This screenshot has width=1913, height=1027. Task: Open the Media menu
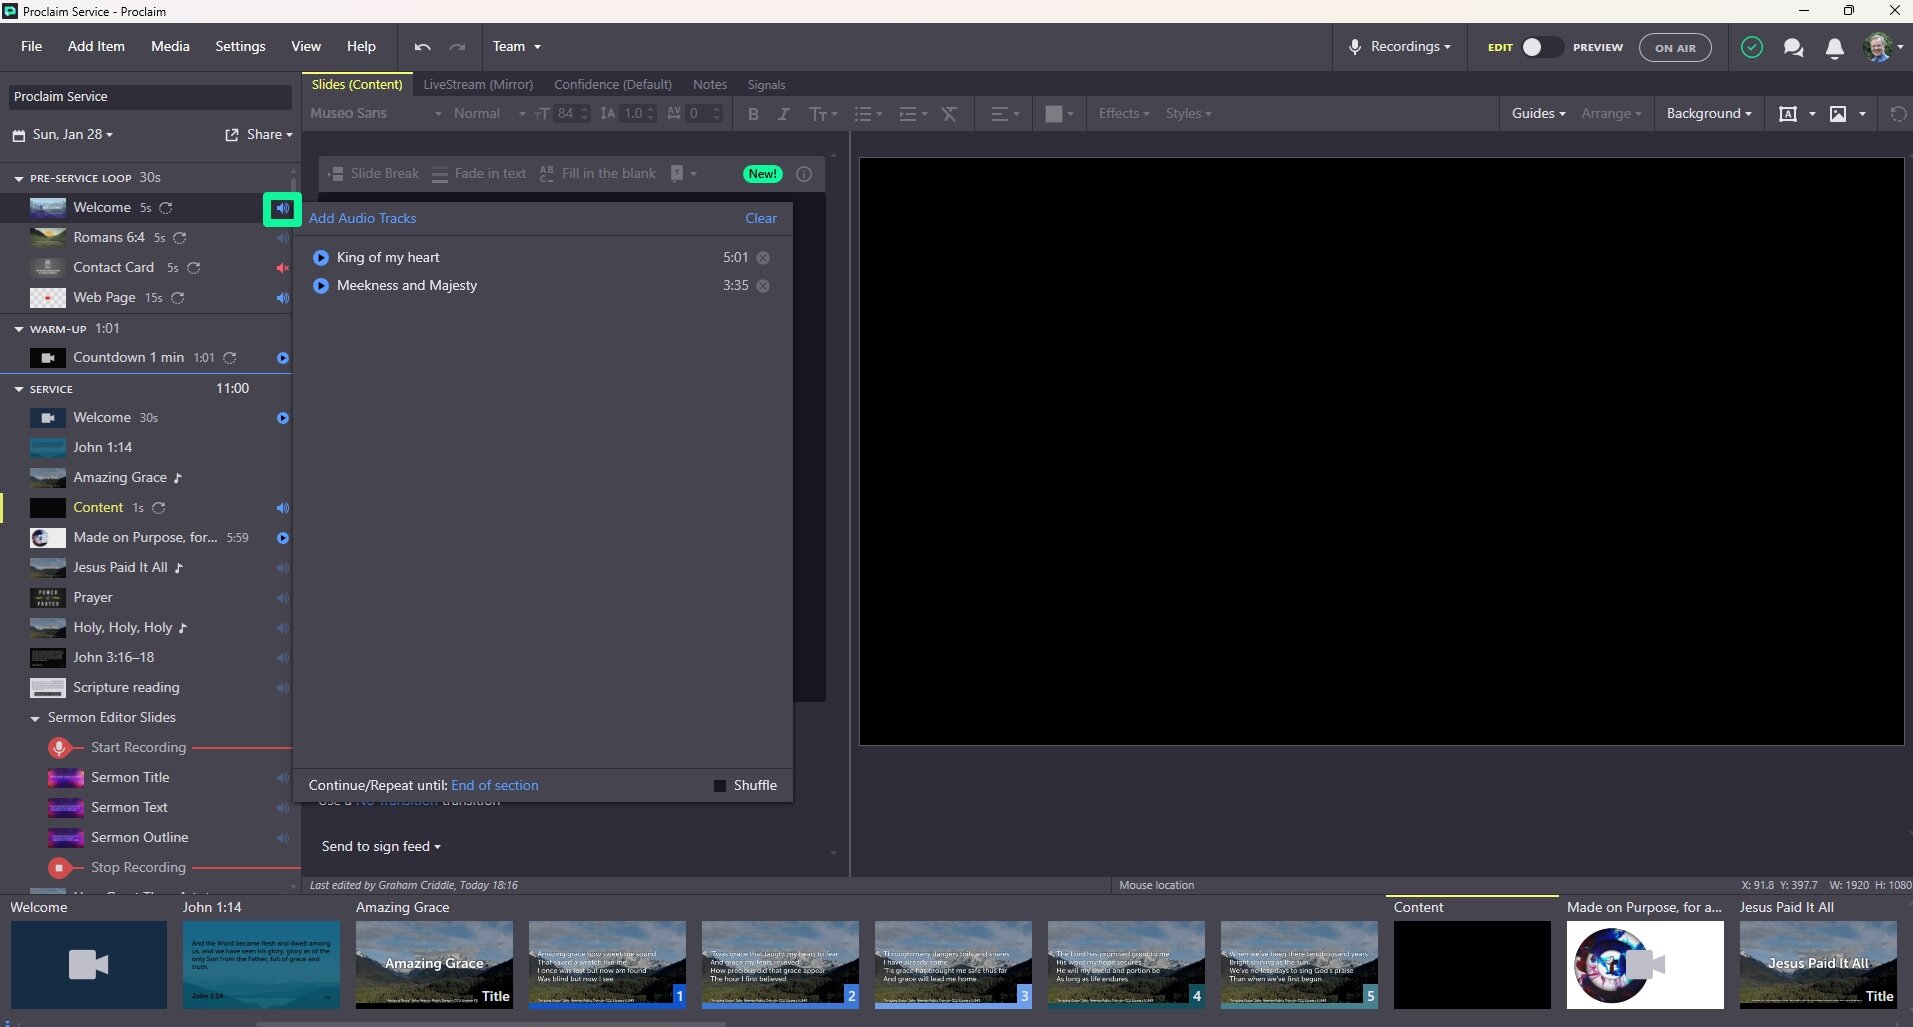click(169, 46)
